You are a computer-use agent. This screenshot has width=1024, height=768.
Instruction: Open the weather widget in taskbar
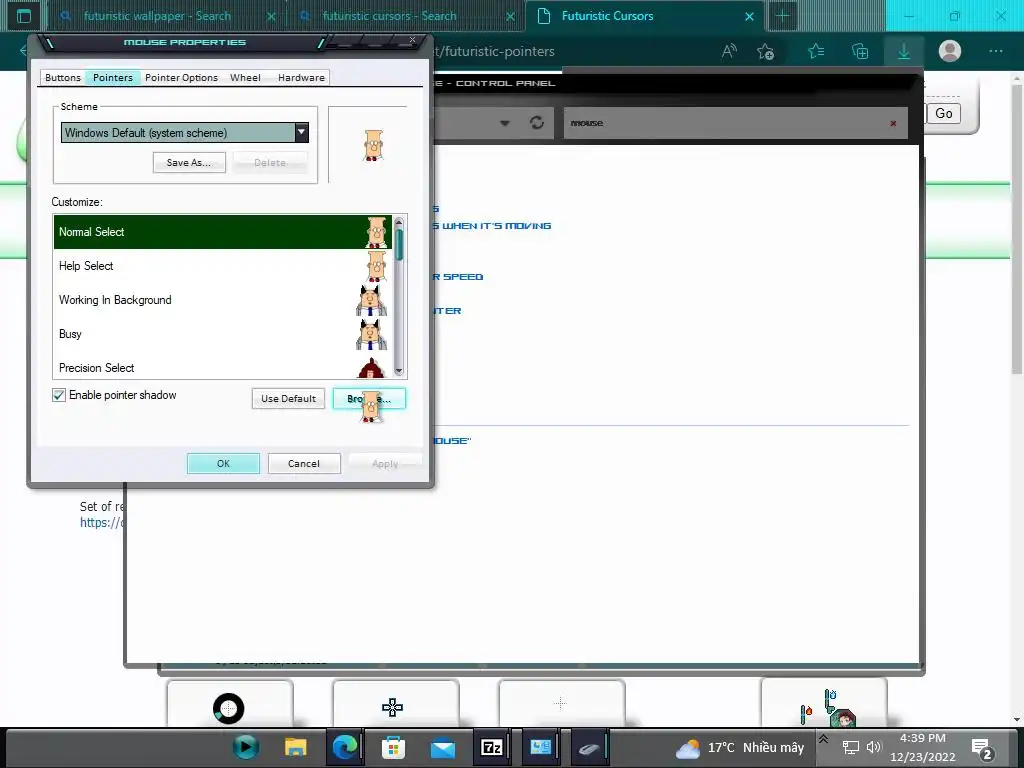tap(740, 748)
